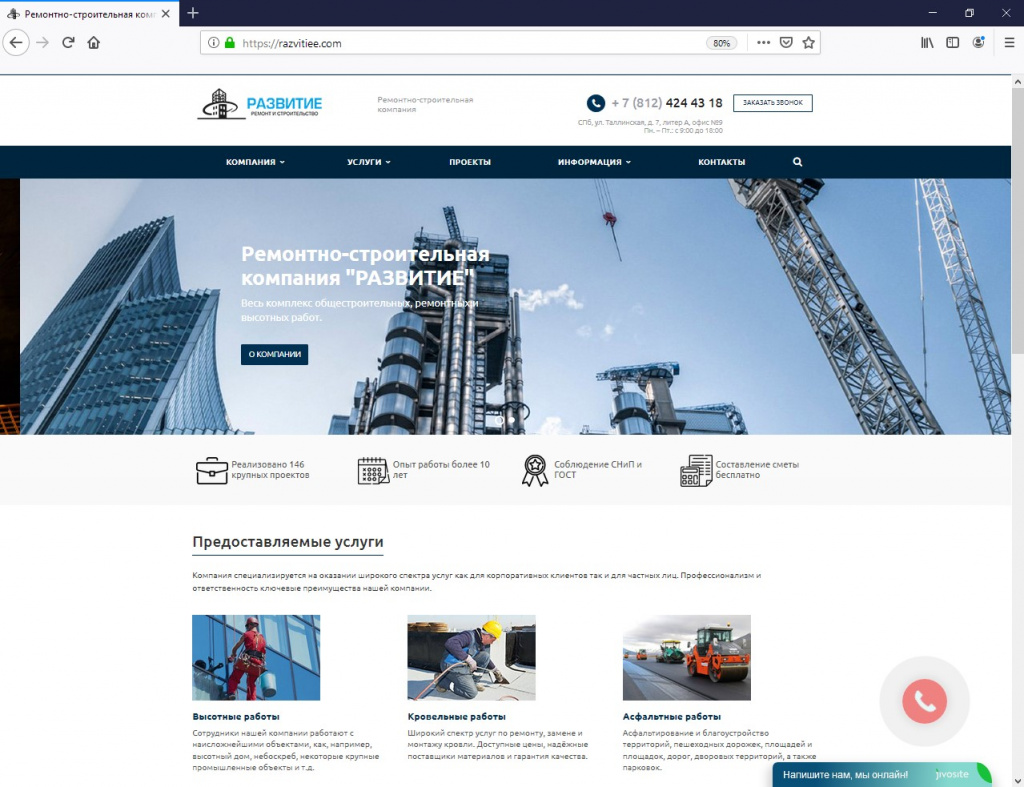Save page to Pocket icon

[x=786, y=43]
